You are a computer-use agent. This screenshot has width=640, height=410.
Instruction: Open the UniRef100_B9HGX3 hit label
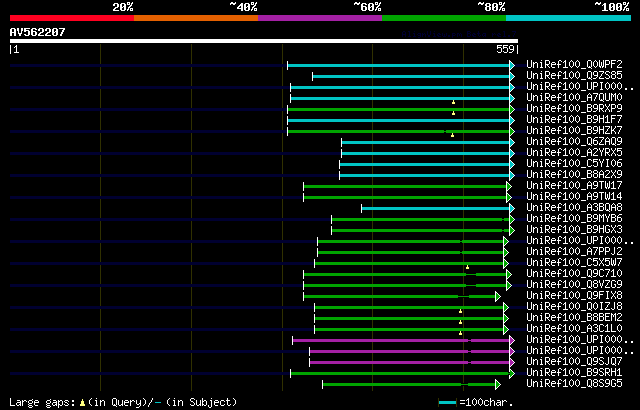click(x=574, y=230)
